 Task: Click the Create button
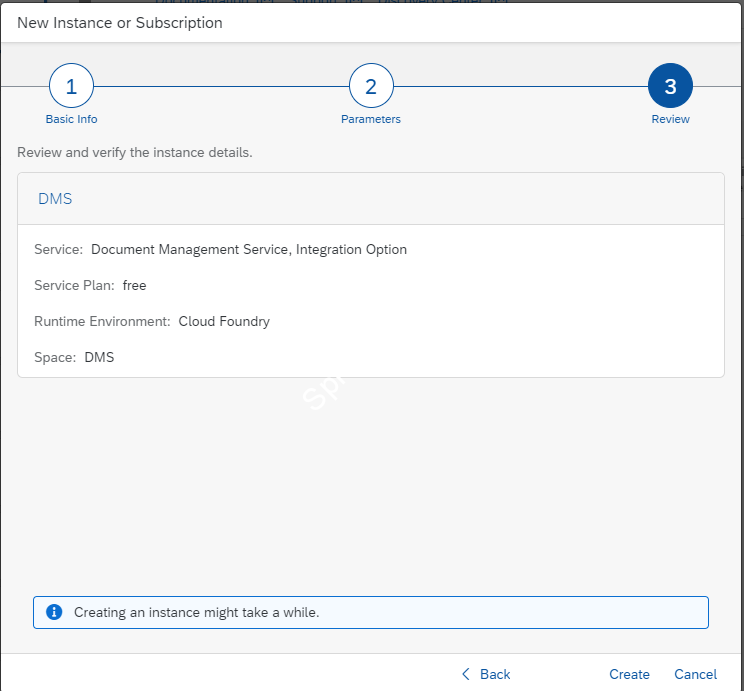pos(629,674)
